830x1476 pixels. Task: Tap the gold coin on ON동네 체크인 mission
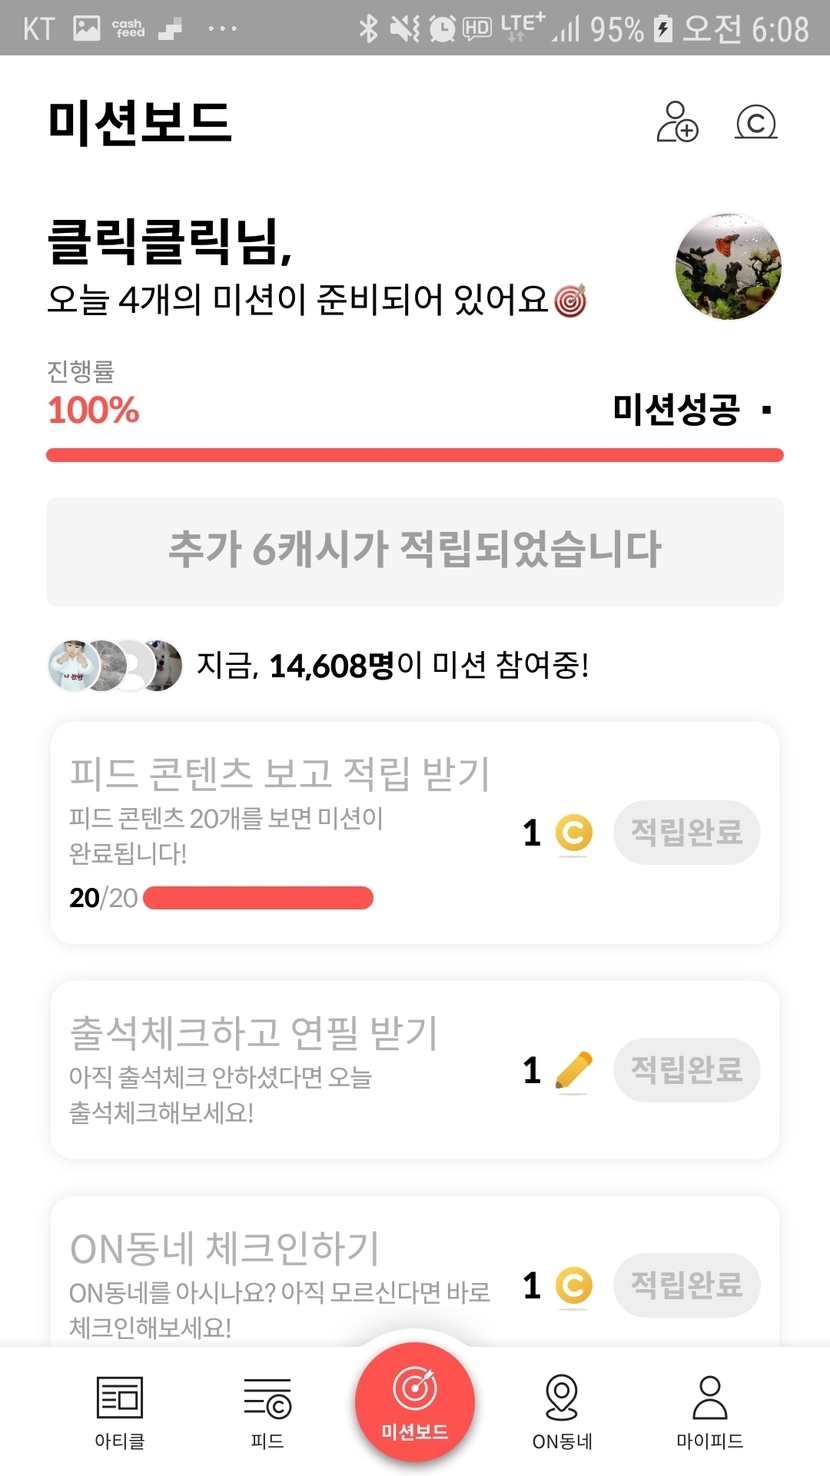pyautogui.click(x=573, y=1286)
